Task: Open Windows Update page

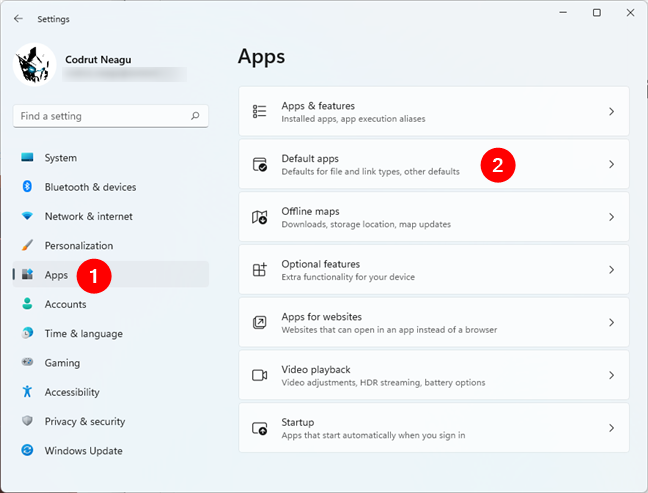Action: [x=111, y=451]
